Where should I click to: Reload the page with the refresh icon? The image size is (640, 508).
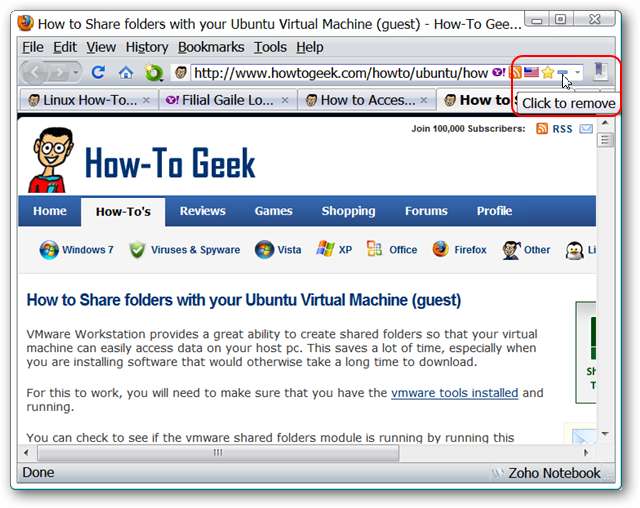tap(98, 73)
